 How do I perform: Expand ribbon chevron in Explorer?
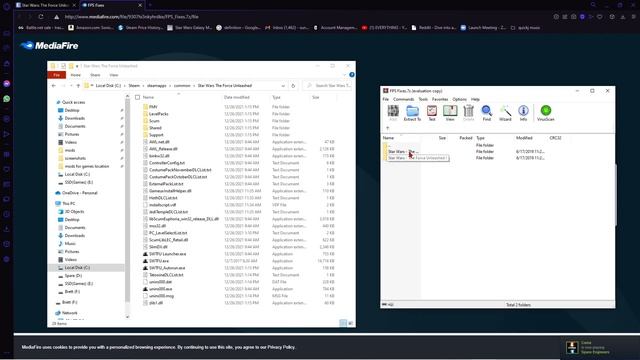pos(345,75)
